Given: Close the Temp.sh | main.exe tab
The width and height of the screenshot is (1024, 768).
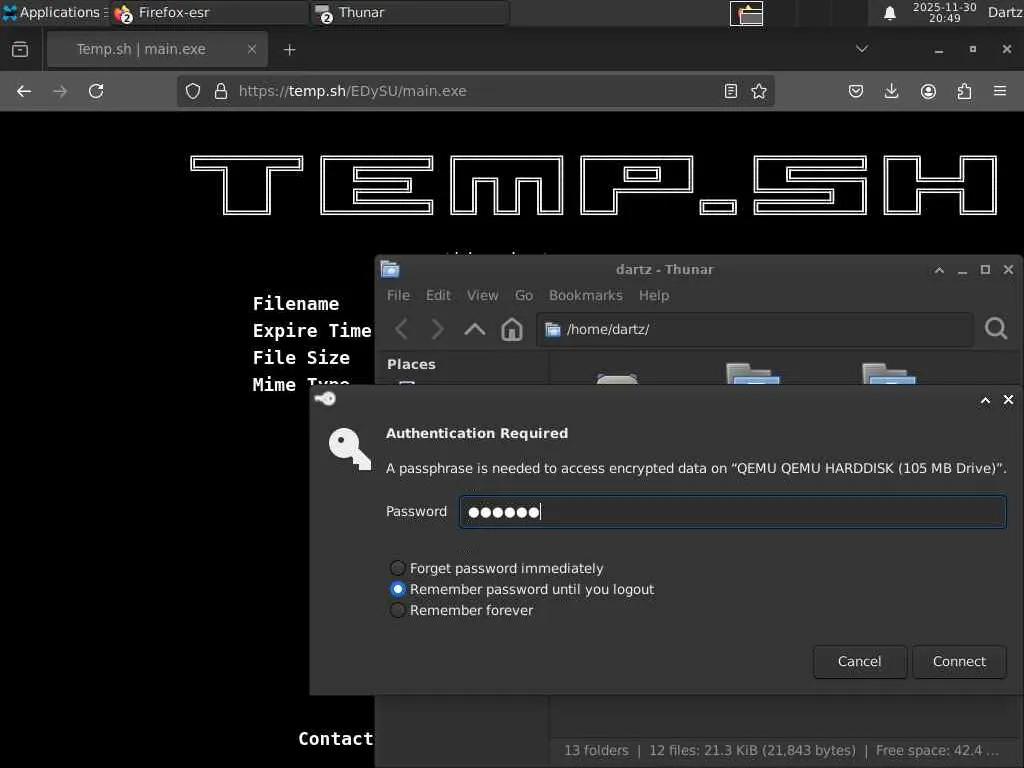Looking at the screenshot, I should click(251, 49).
